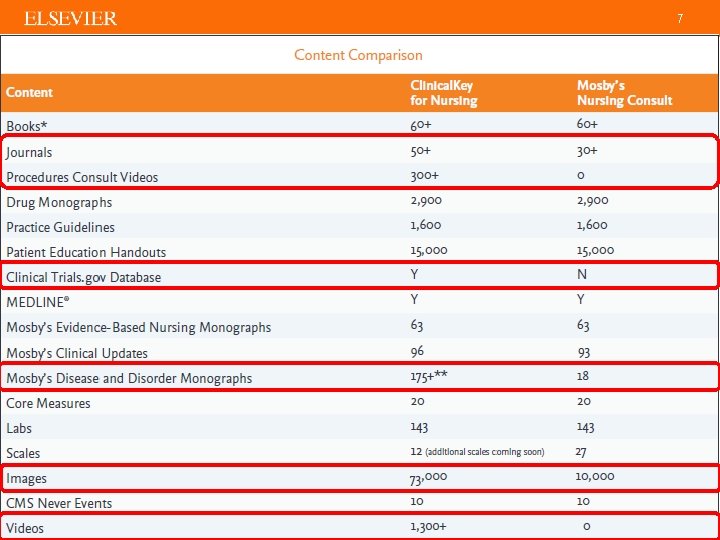720x540 pixels.
Task: Select 'Mosby's Disease and Disorder Monographs' label
Action: click(129, 378)
